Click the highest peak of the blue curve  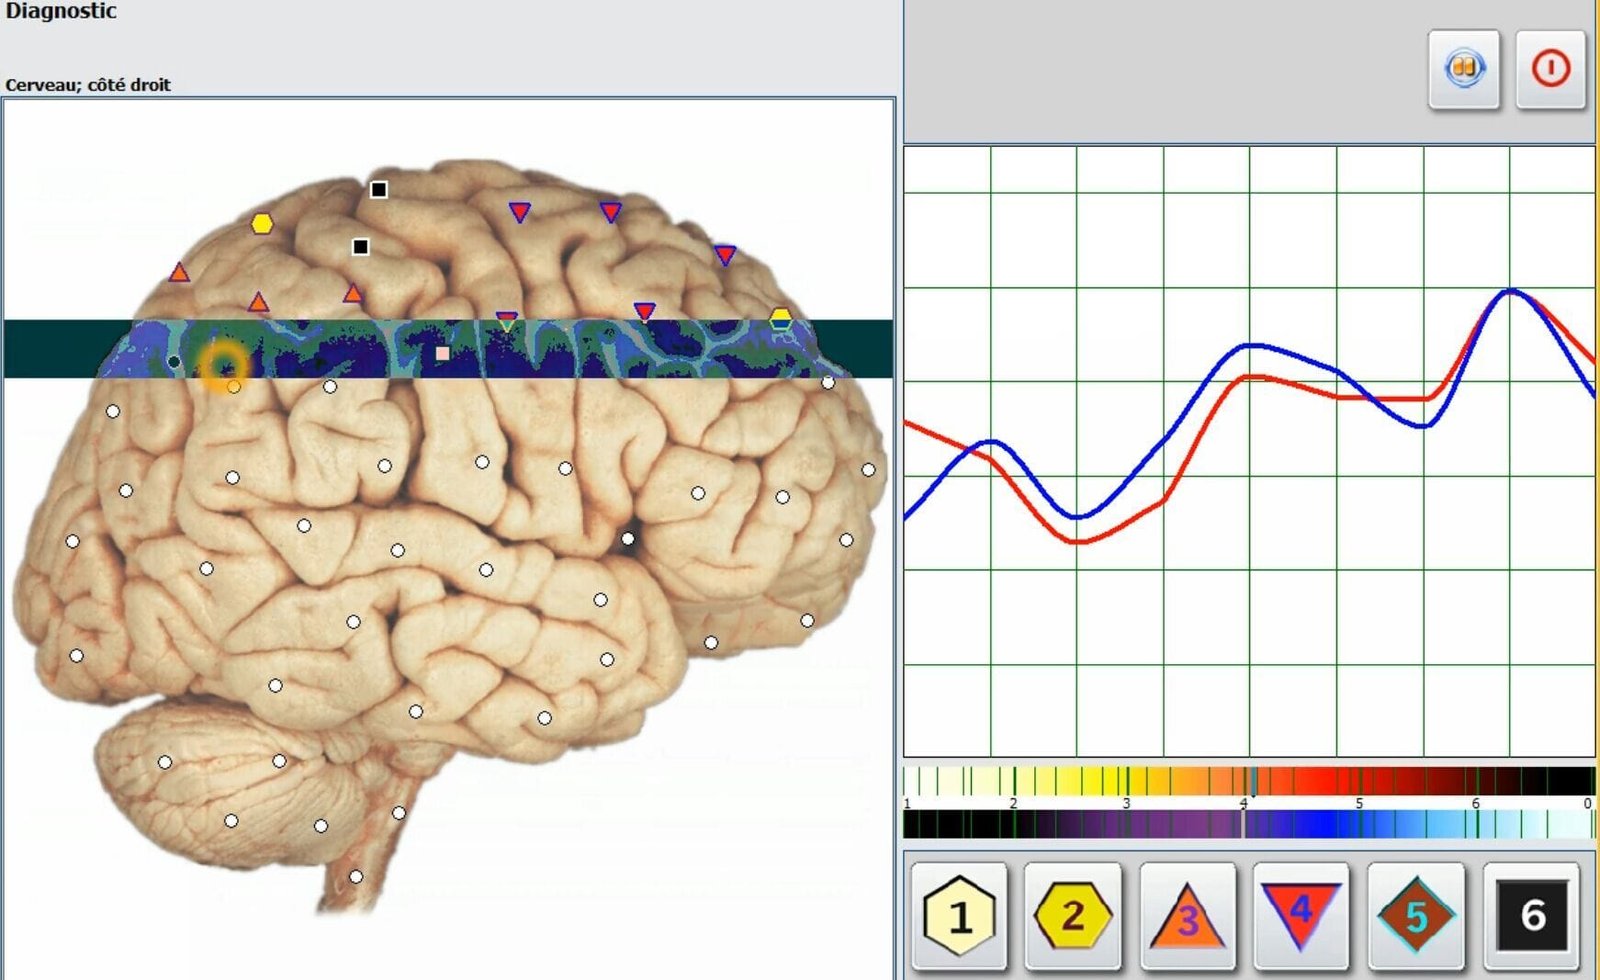coord(1511,291)
